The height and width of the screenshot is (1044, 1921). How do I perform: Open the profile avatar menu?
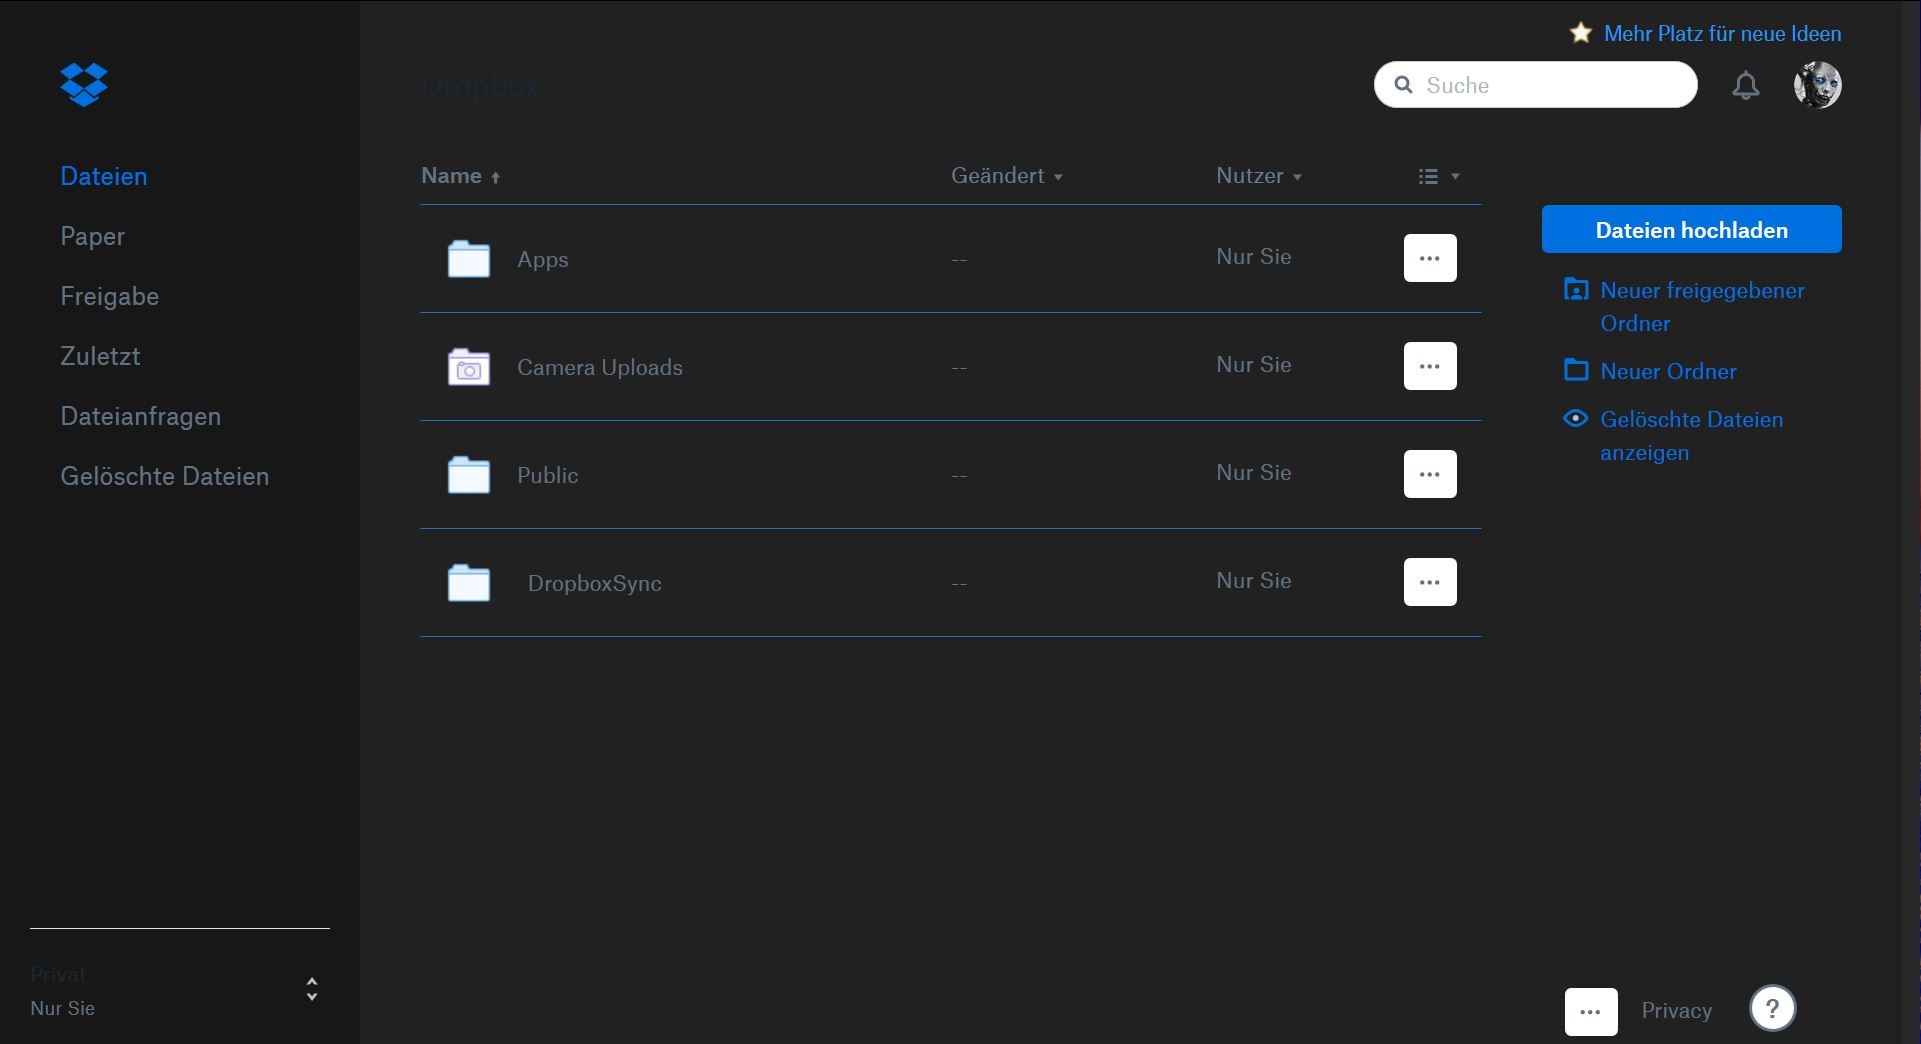(x=1818, y=85)
